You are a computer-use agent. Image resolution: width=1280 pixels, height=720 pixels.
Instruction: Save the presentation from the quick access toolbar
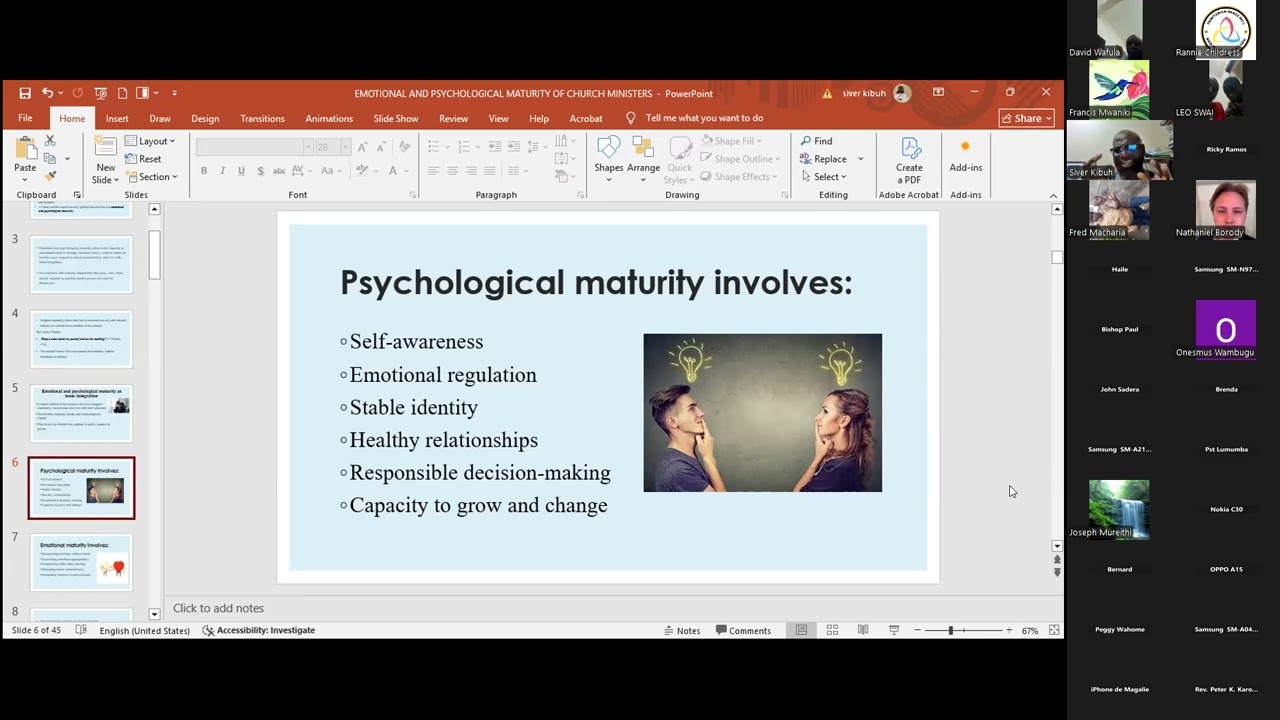(x=24, y=93)
